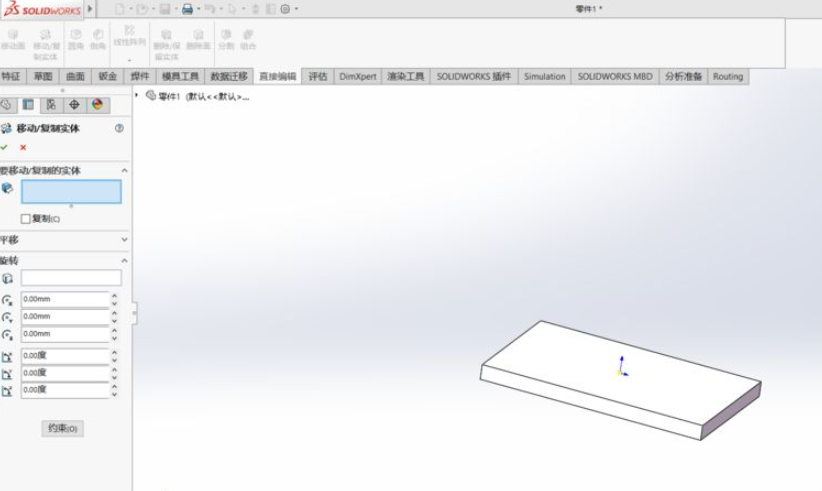Switch to the 焊件 tab
The height and width of the screenshot is (491, 822).
[x=140, y=77]
